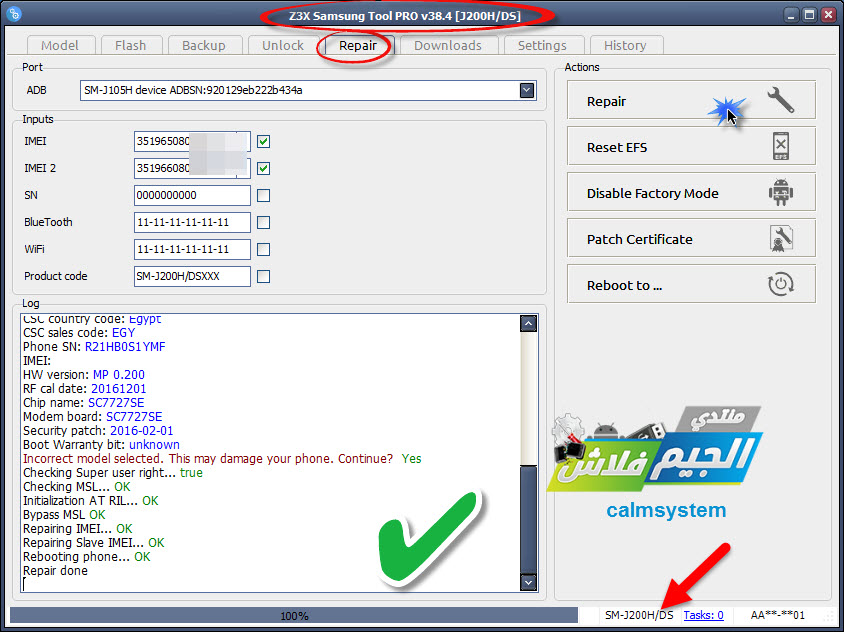Enable the Product code checkbox
The width and height of the screenshot is (844, 632).
tap(263, 276)
